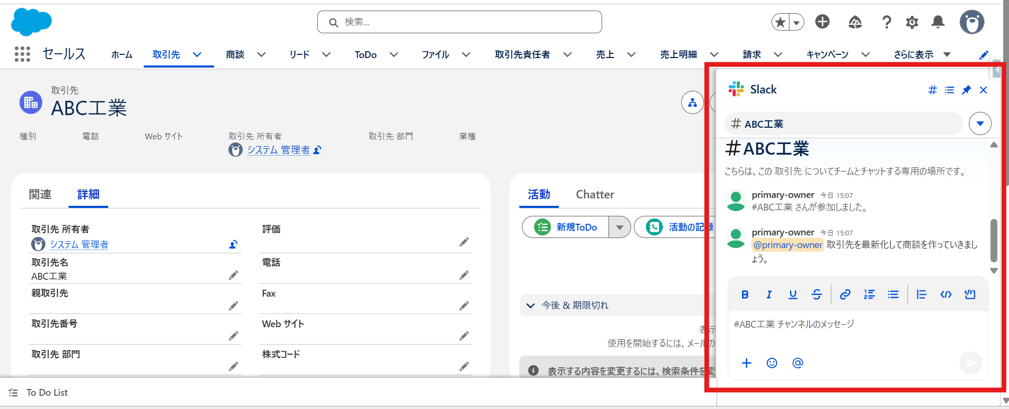This screenshot has height=409, width=1009.
Task: Insert a hyperlink in Slack composer
Action: coord(846,295)
